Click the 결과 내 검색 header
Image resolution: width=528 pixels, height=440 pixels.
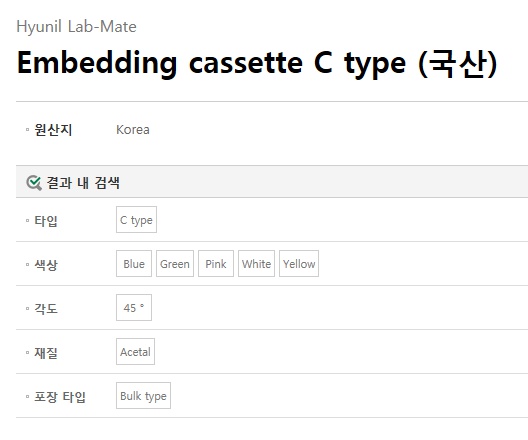(83, 183)
